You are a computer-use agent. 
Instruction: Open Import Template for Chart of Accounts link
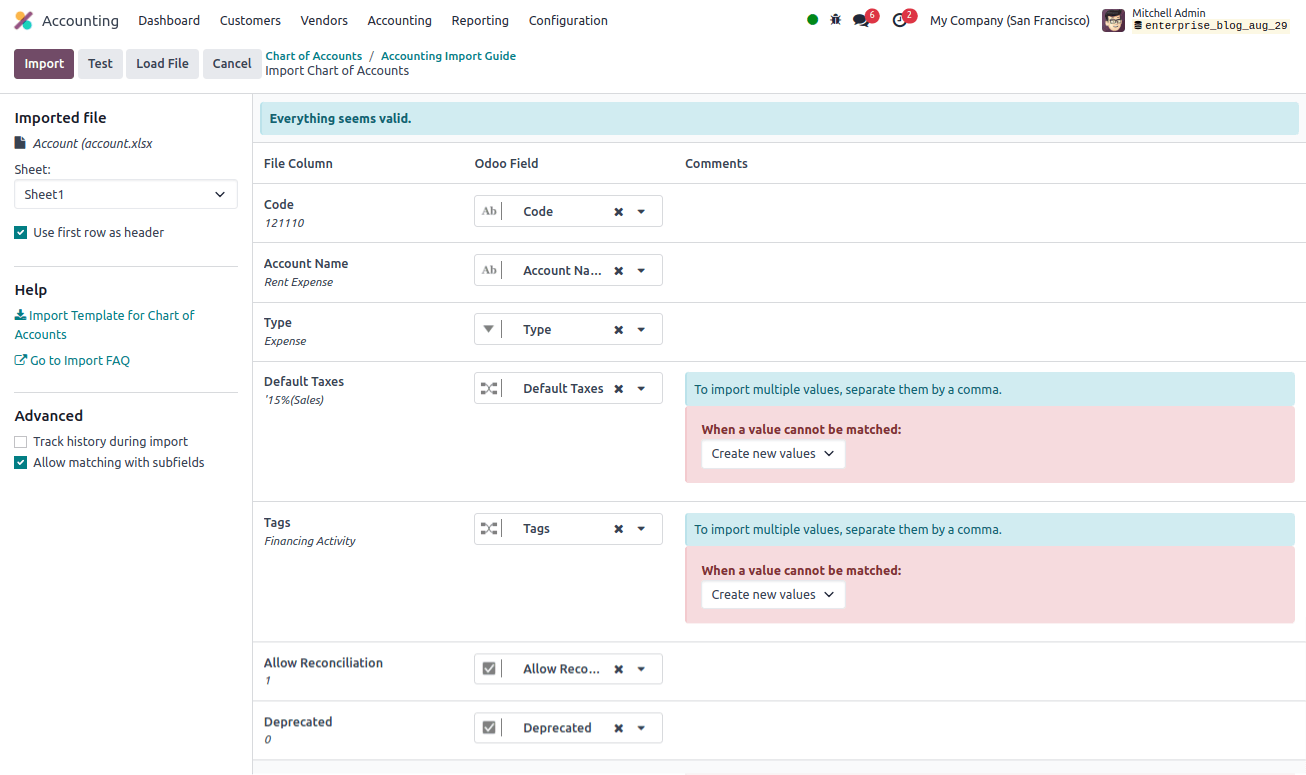[x=104, y=325]
